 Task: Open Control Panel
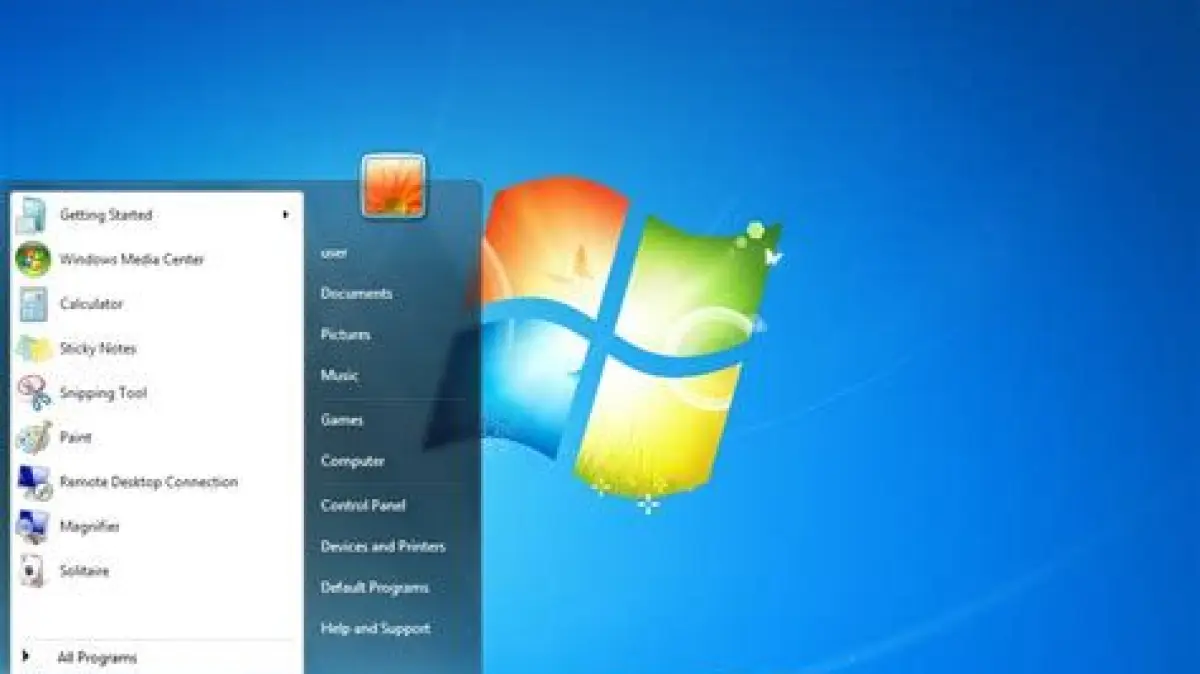pos(362,505)
